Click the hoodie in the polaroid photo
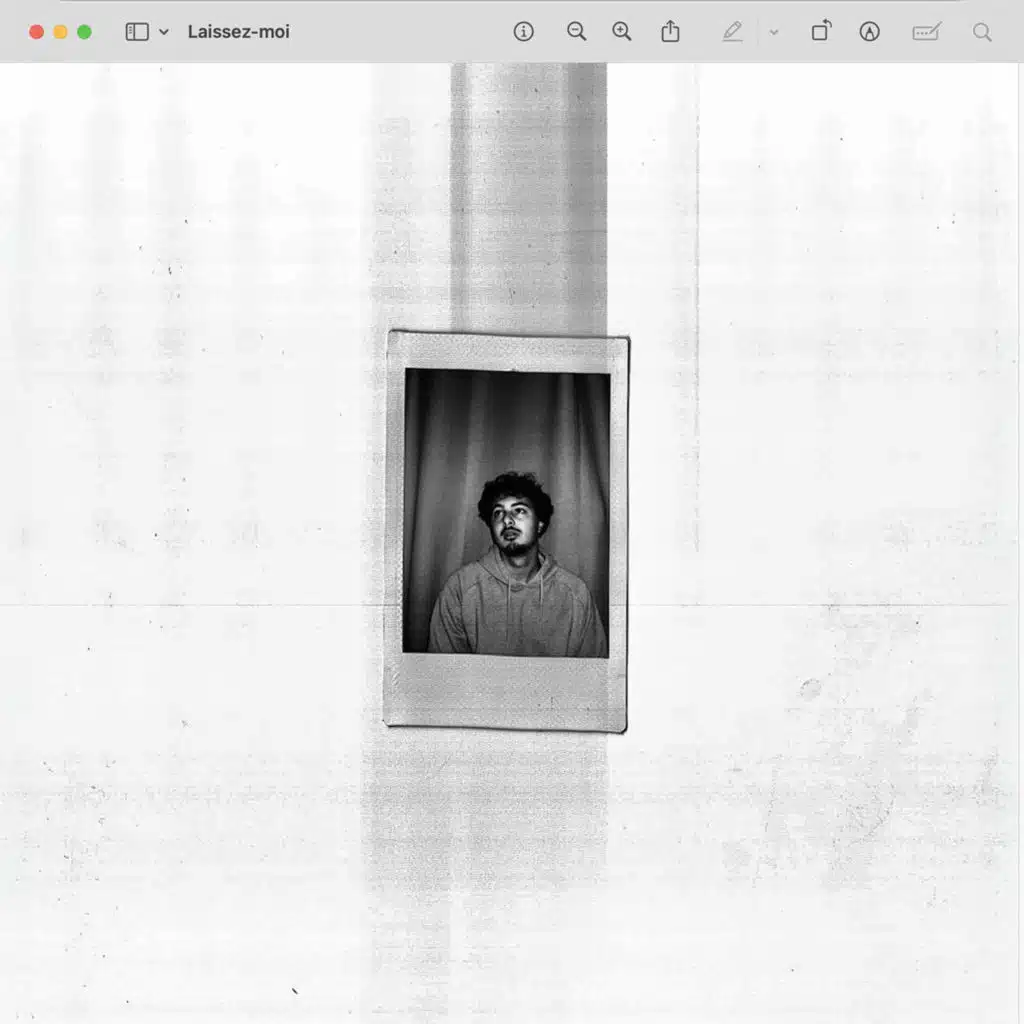Screen dimensions: 1024x1024 tap(515, 610)
